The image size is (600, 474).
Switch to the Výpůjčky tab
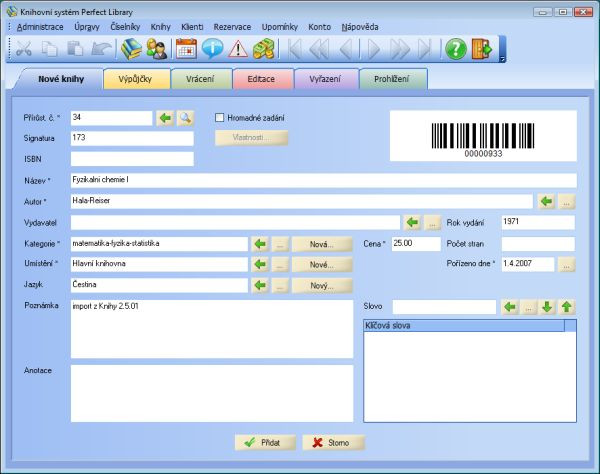click(137, 79)
